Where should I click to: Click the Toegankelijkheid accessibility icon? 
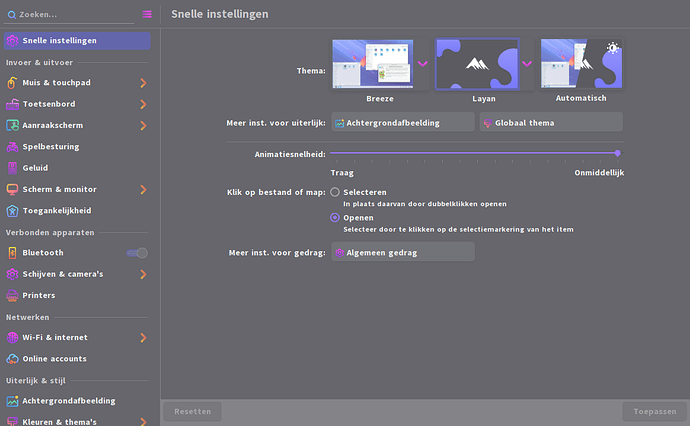(13, 210)
